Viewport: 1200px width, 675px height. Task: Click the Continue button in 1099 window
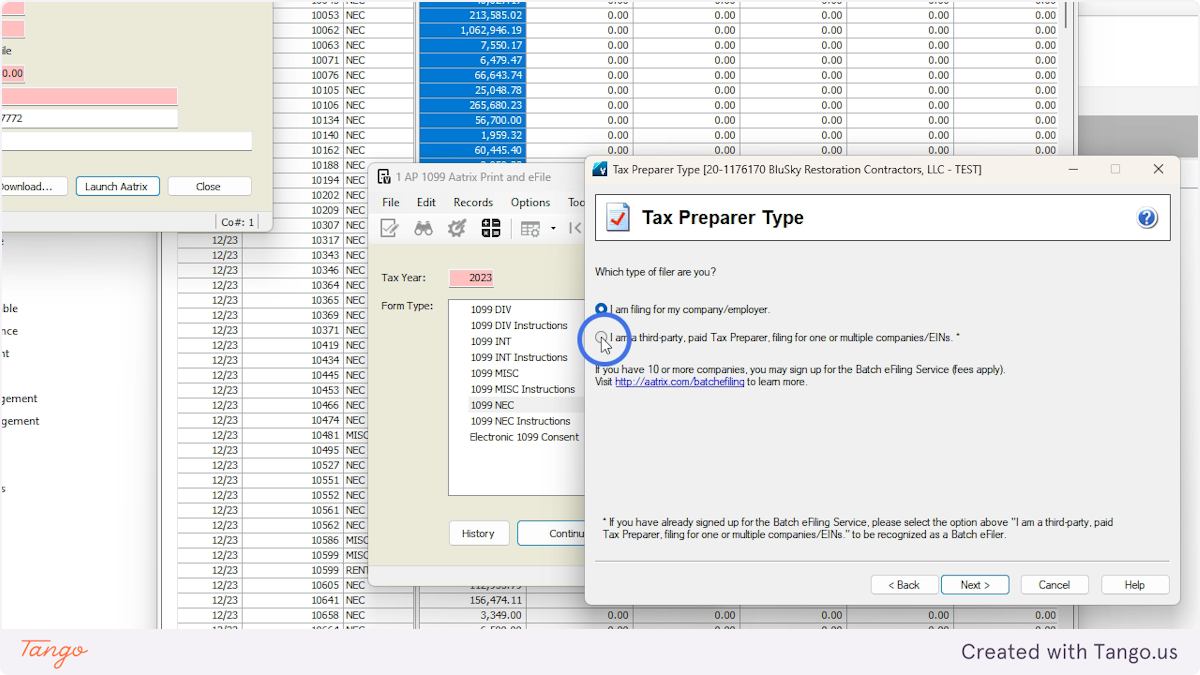(x=551, y=533)
